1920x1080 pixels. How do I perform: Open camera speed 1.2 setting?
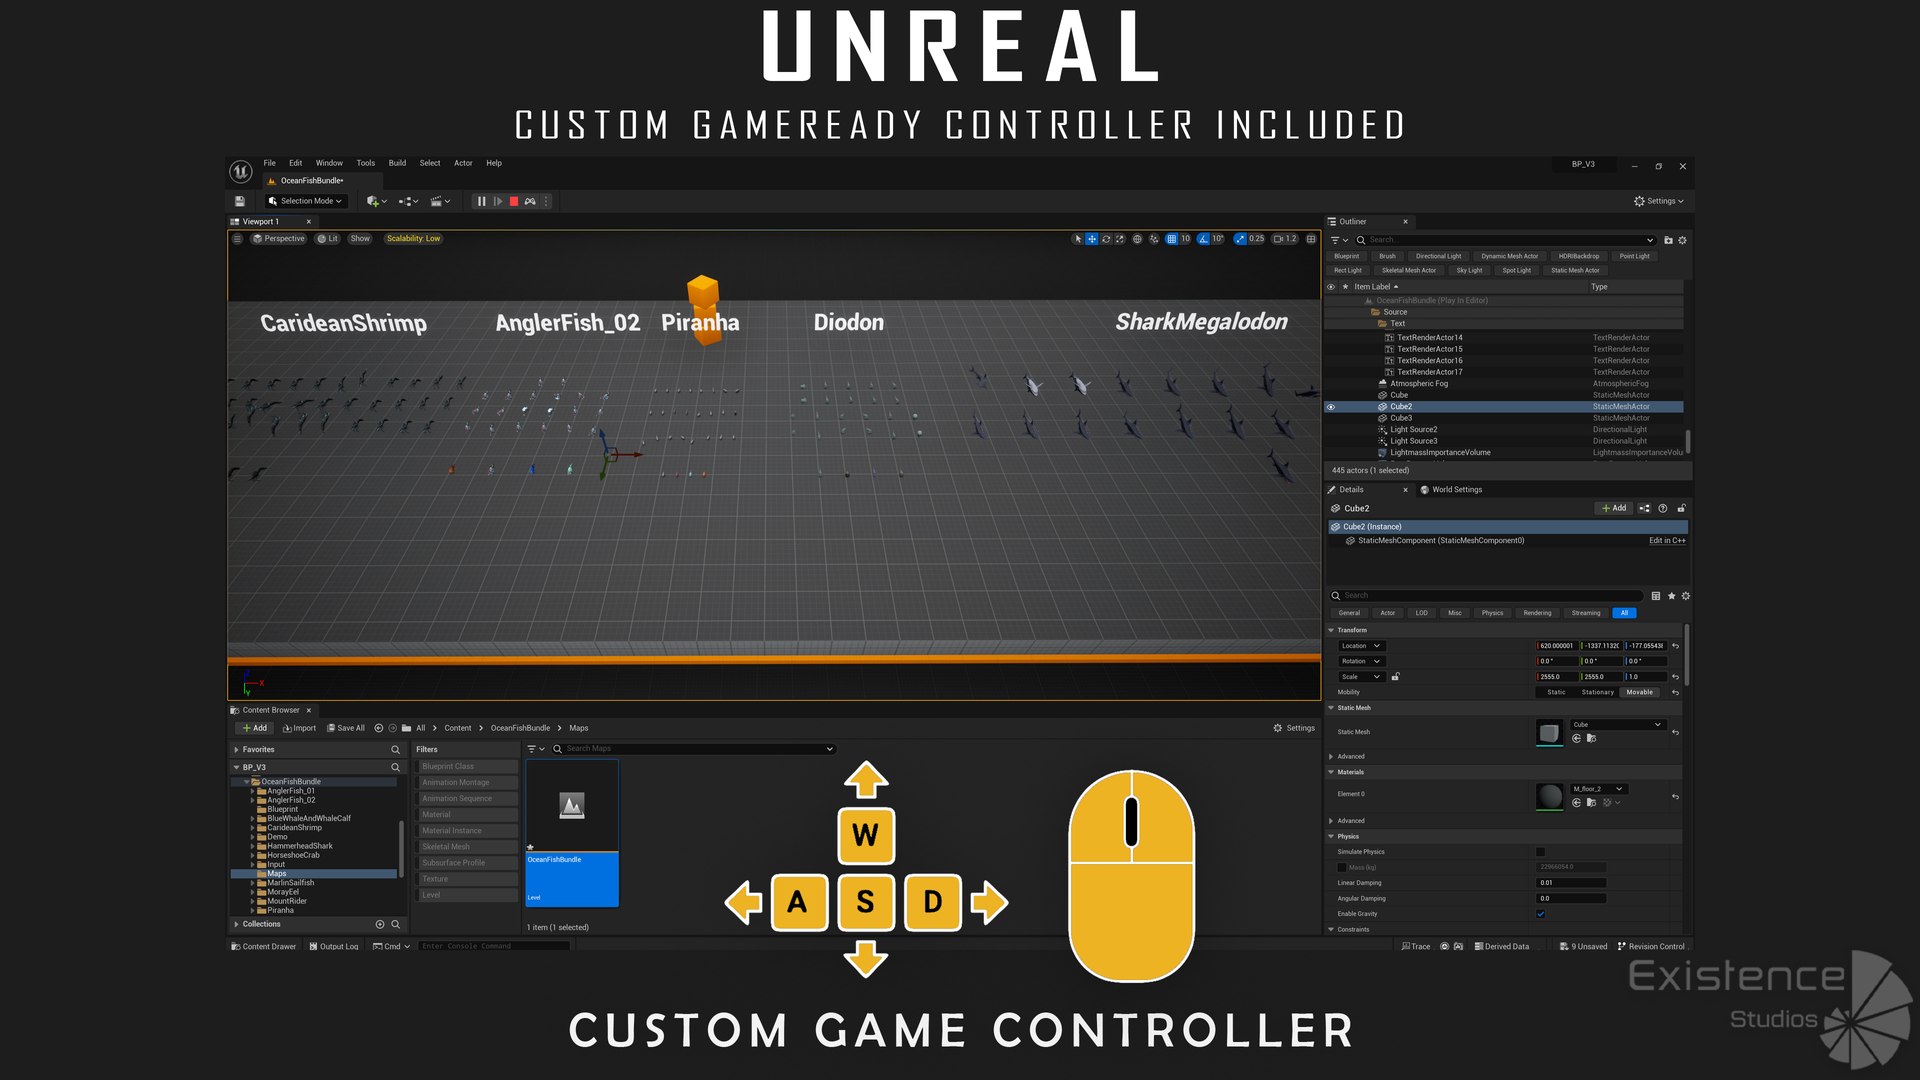pos(1285,239)
